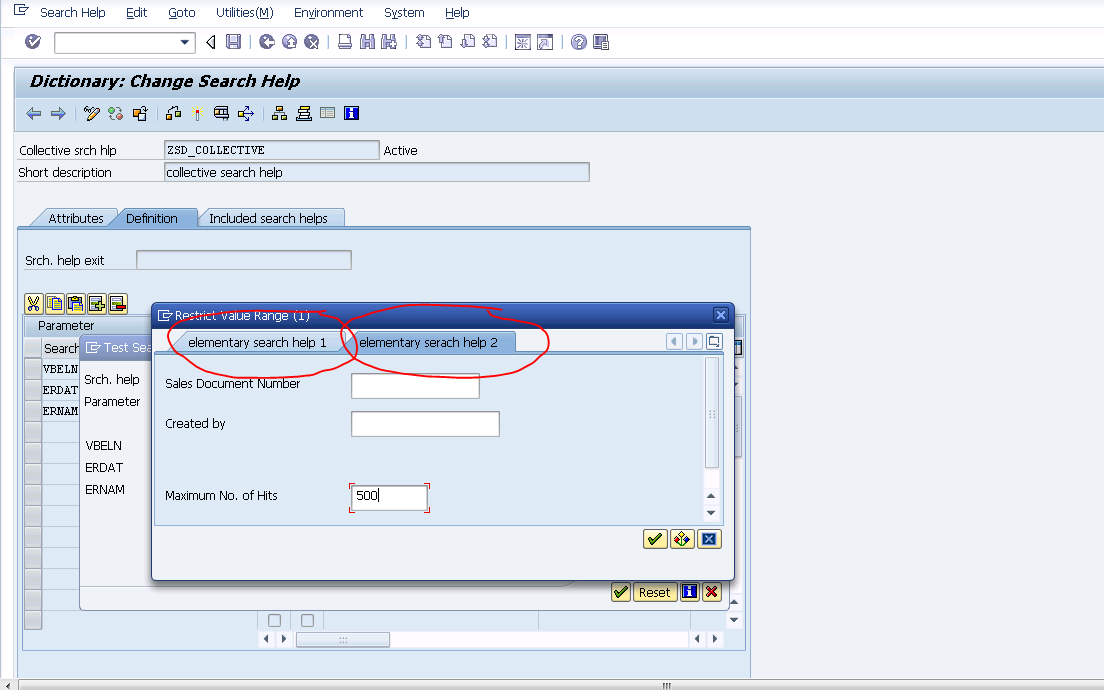
Task: Save the search help via Save icon
Action: point(235,42)
